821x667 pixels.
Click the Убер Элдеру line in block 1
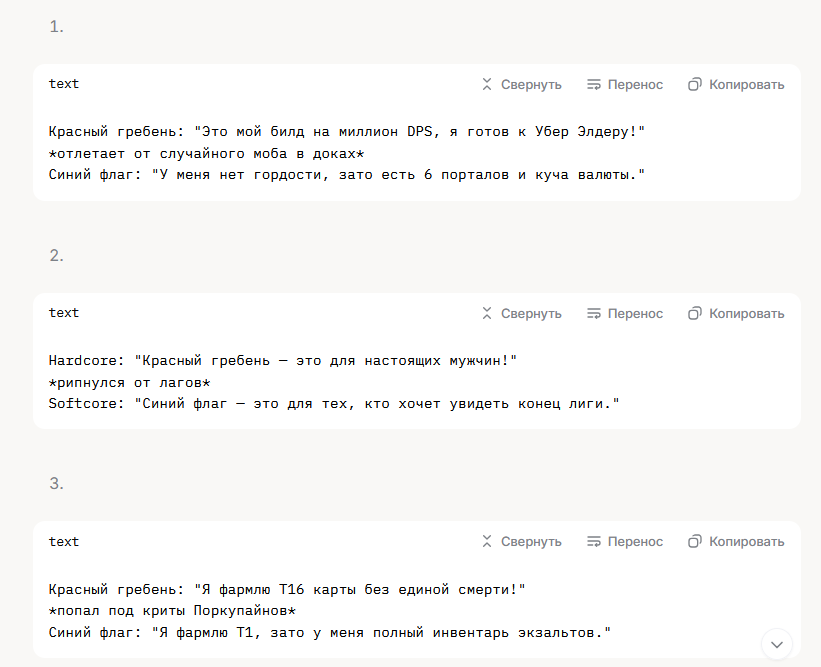coord(347,131)
